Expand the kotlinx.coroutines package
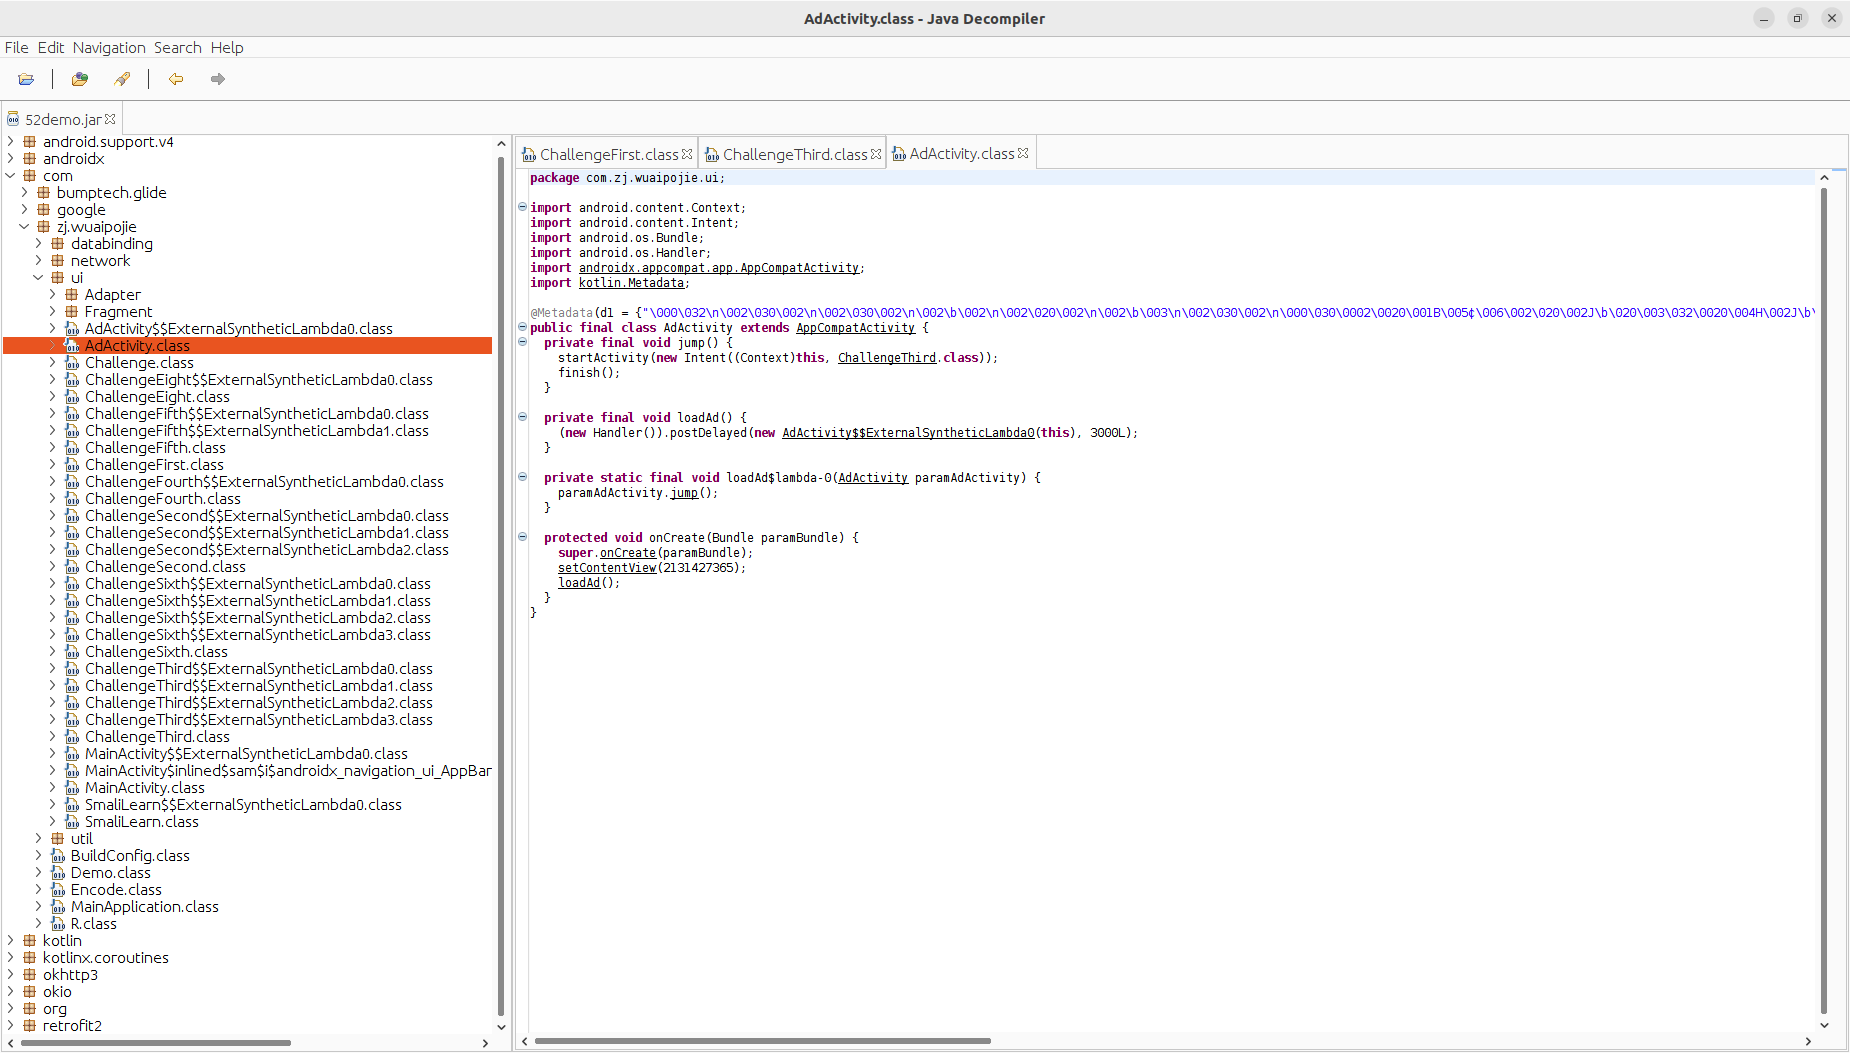This screenshot has height=1053, width=1850. point(11,958)
